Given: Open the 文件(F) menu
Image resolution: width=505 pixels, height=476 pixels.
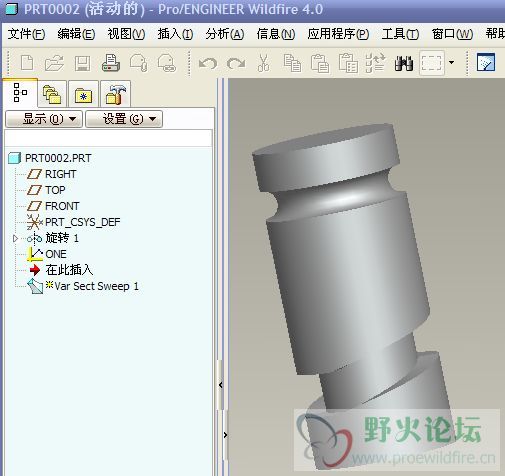Looking at the screenshot, I should tap(26, 34).
